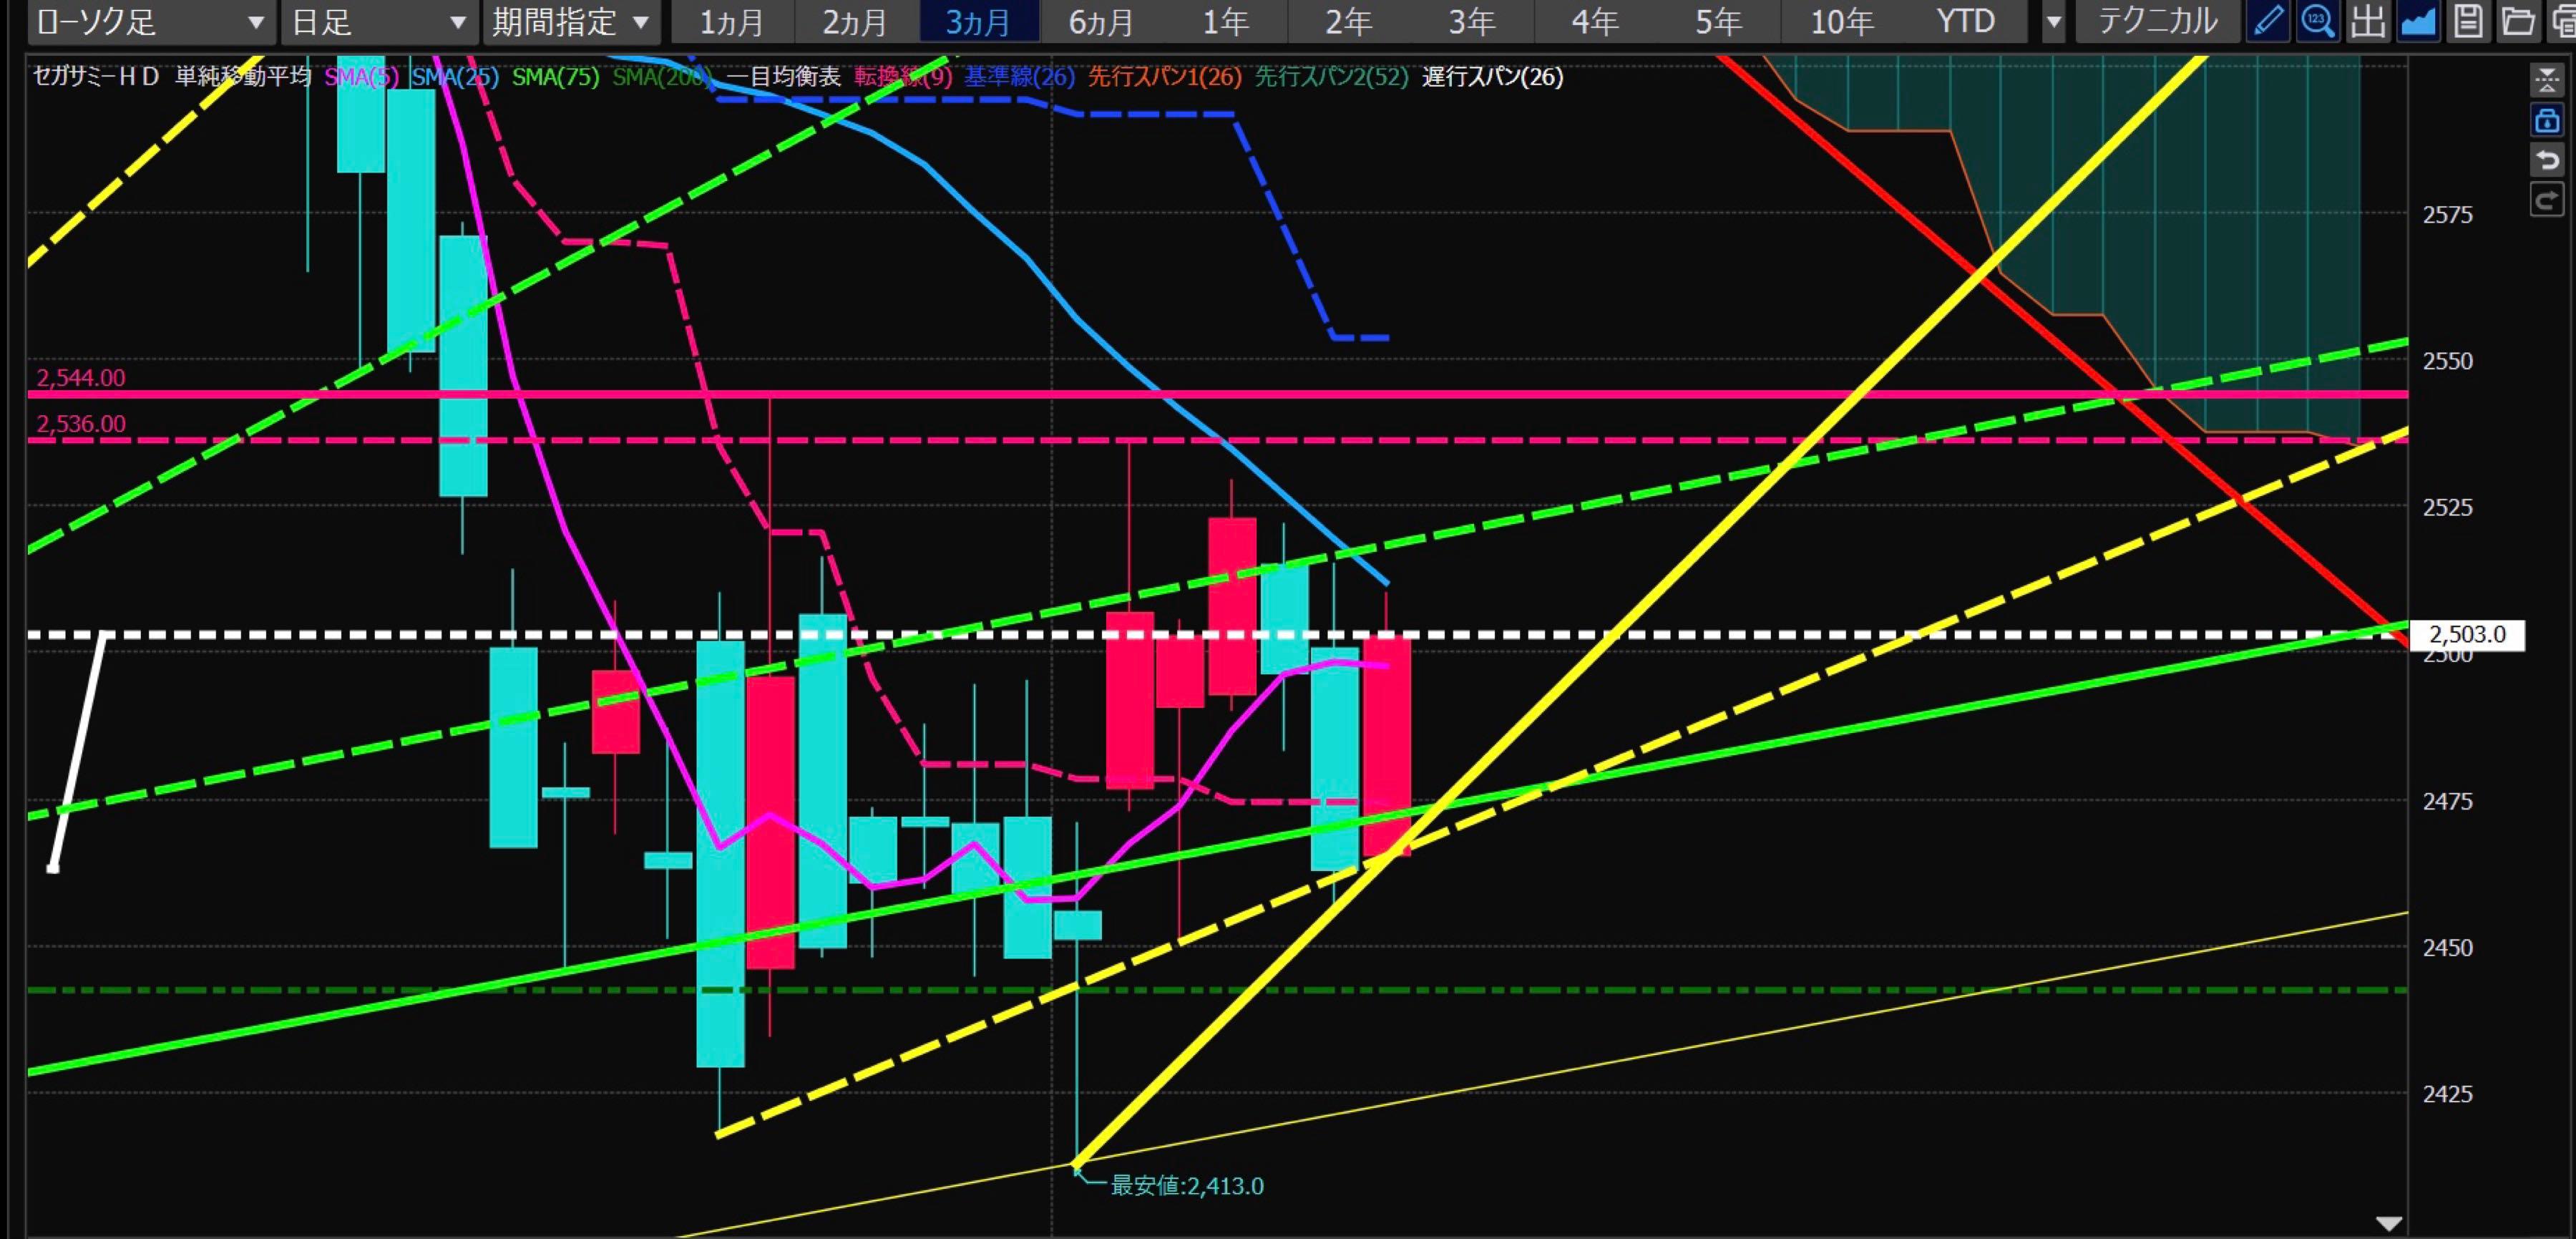This screenshot has height=1239, width=2576.
Task: Click the テクニカル button
Action: click(2157, 22)
